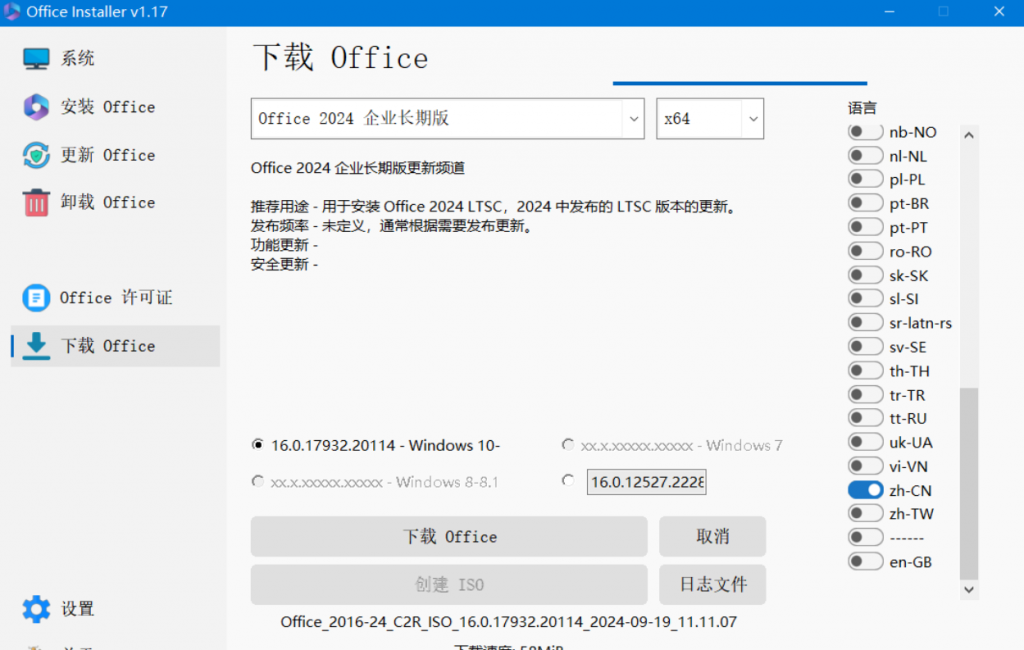Click the Office license document icon
The height and width of the screenshot is (650, 1024).
36,298
